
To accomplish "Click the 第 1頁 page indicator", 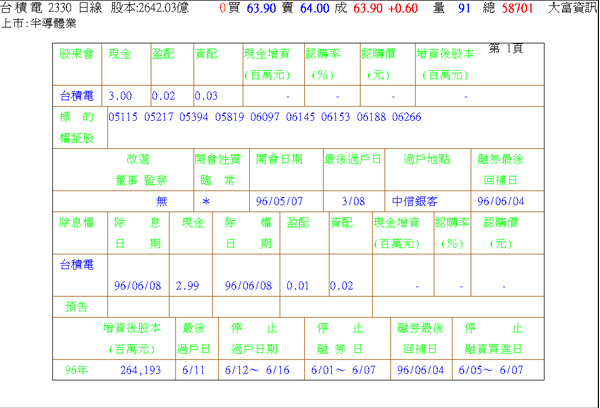I will [505, 48].
